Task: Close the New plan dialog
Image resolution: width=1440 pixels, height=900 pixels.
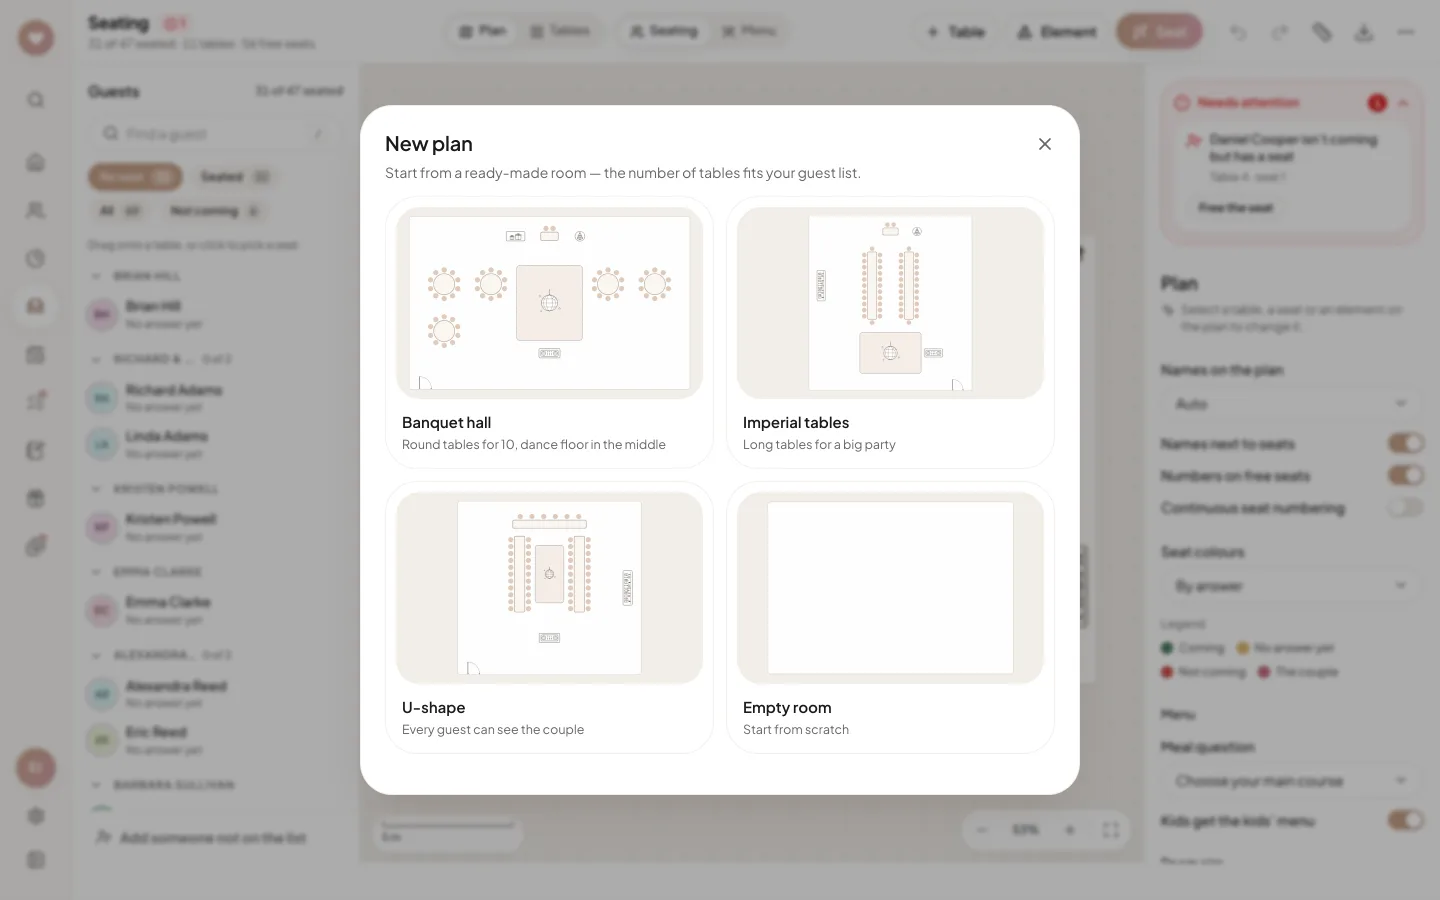Action: 1045,144
